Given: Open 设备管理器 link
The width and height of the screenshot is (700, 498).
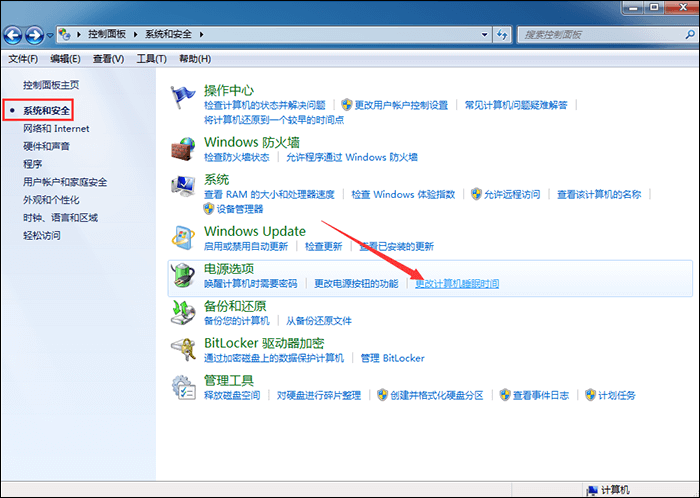Looking at the screenshot, I should point(240,209).
